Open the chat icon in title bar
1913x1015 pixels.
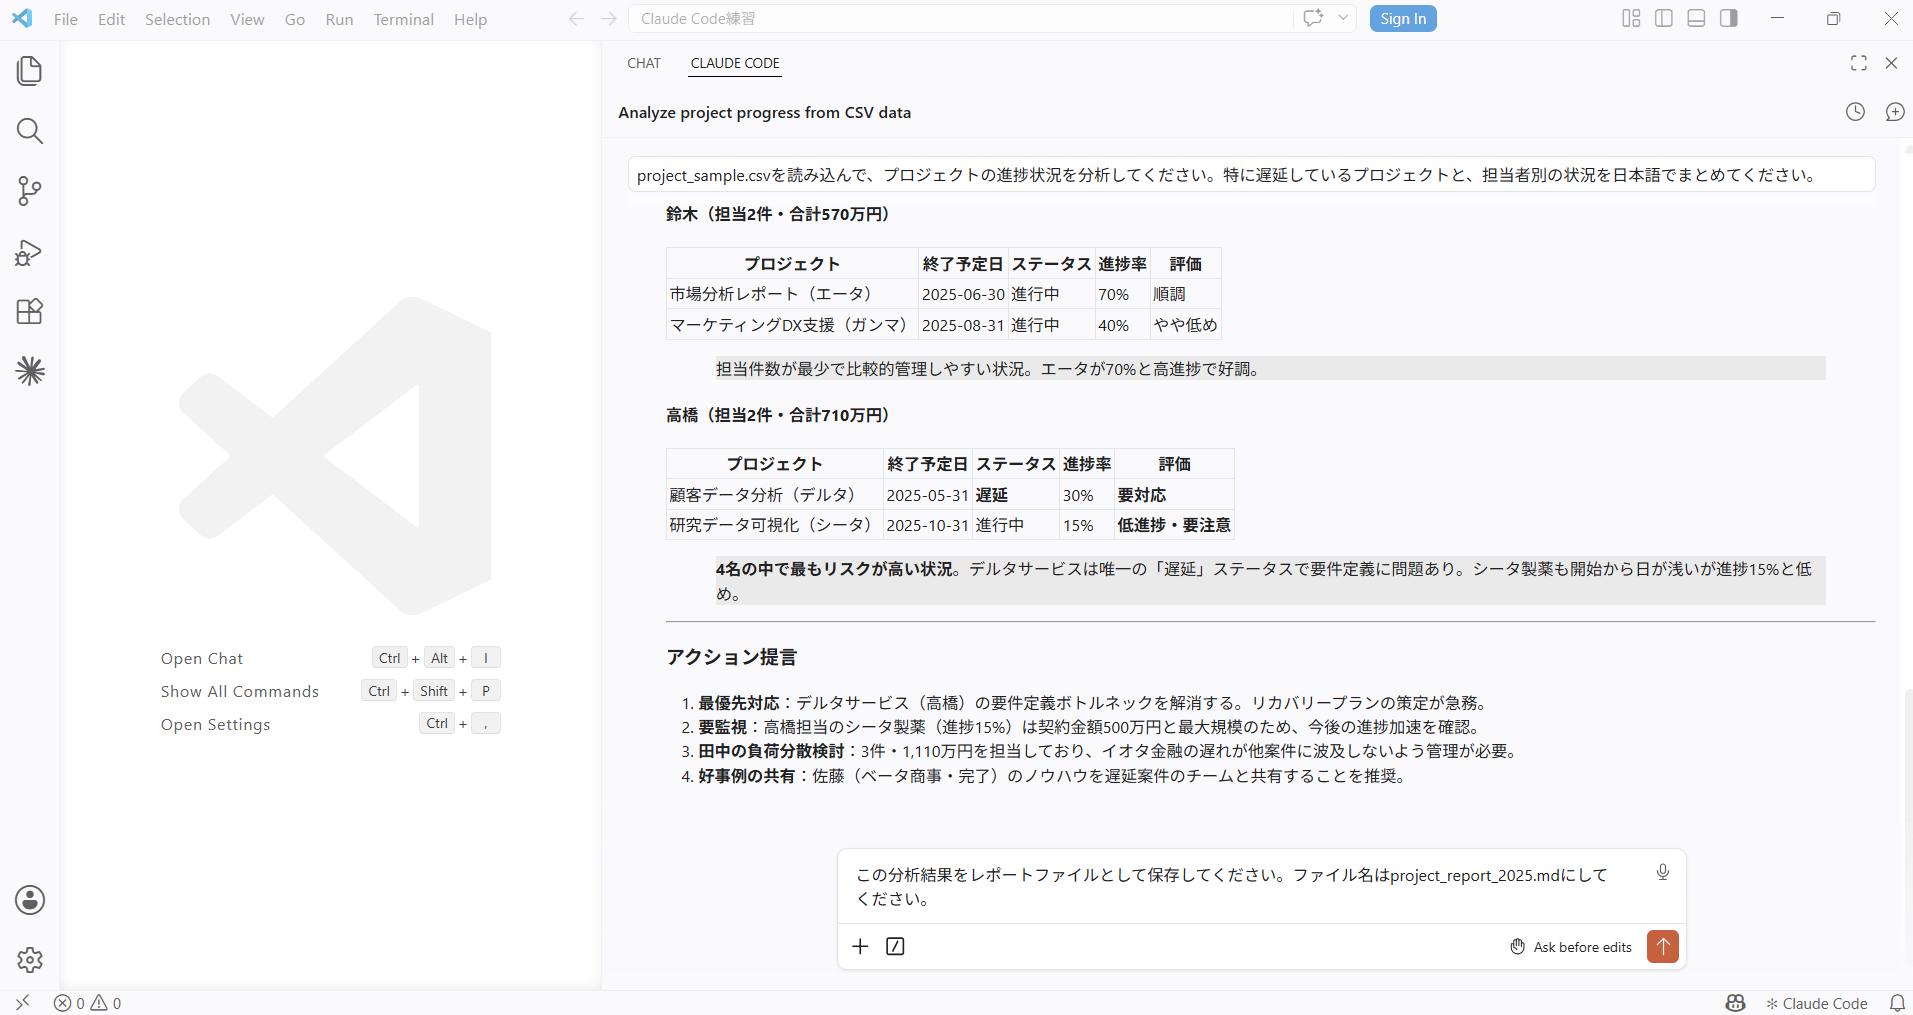[x=1313, y=18]
